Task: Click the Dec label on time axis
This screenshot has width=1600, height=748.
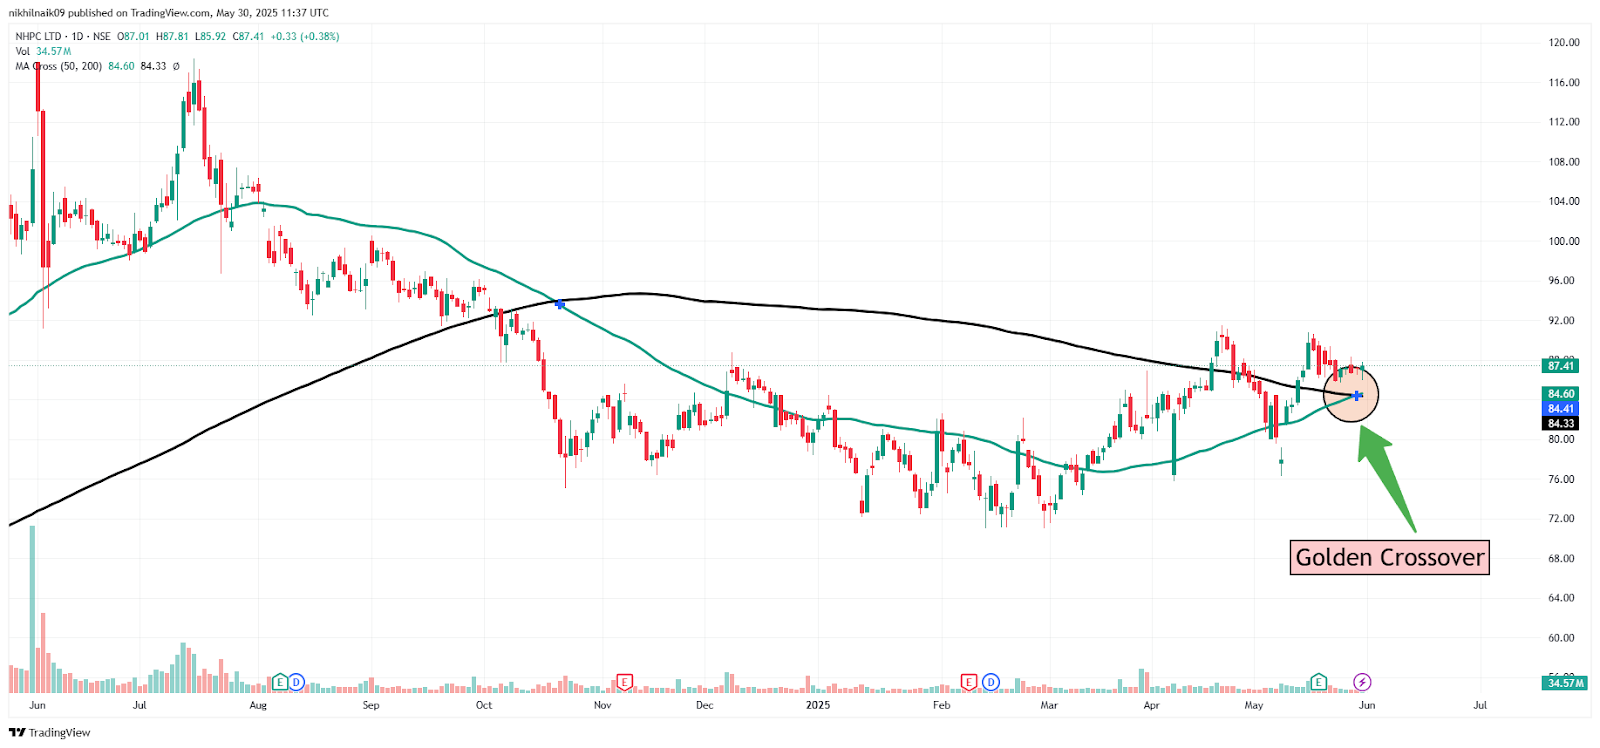Action: [705, 705]
